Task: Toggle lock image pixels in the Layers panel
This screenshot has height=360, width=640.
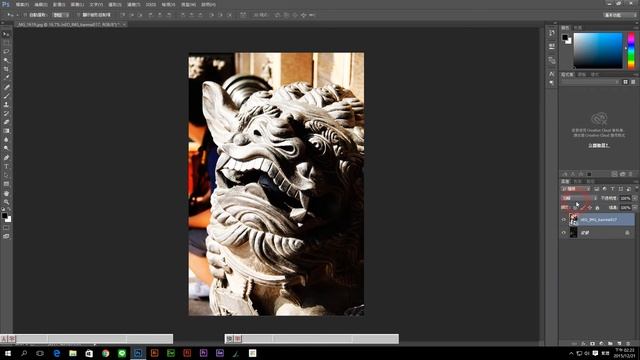Action: point(582,208)
